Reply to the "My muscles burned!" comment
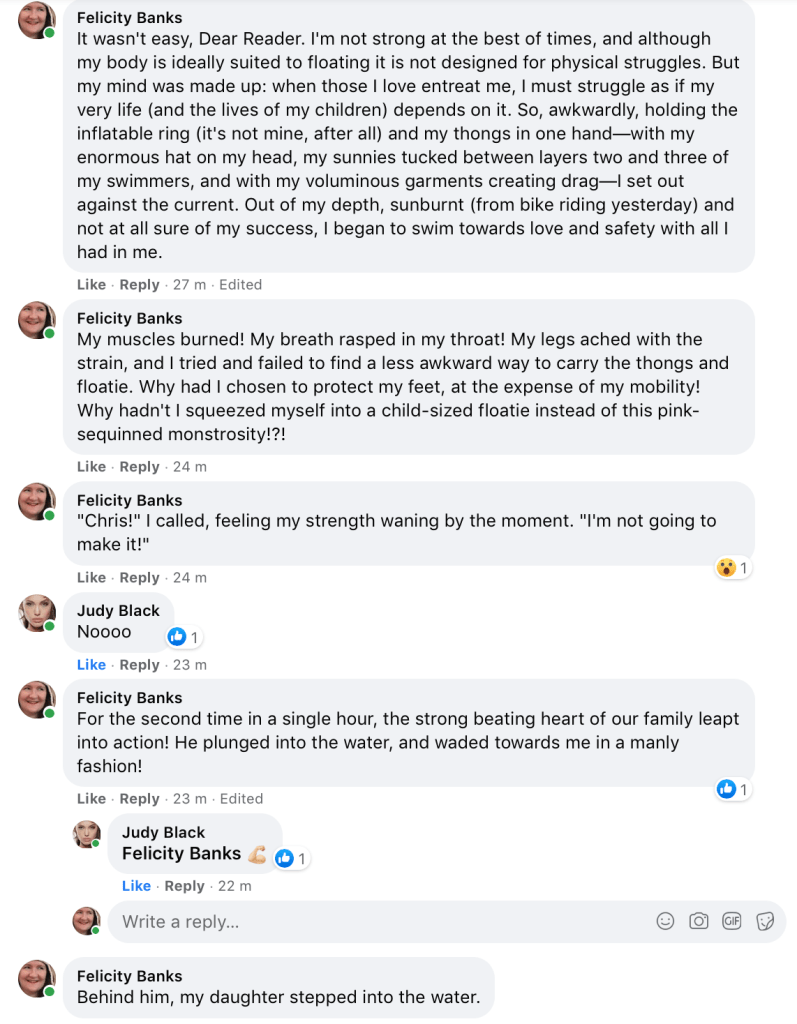Image resolution: width=797 pixels, height=1024 pixels. click(x=139, y=467)
